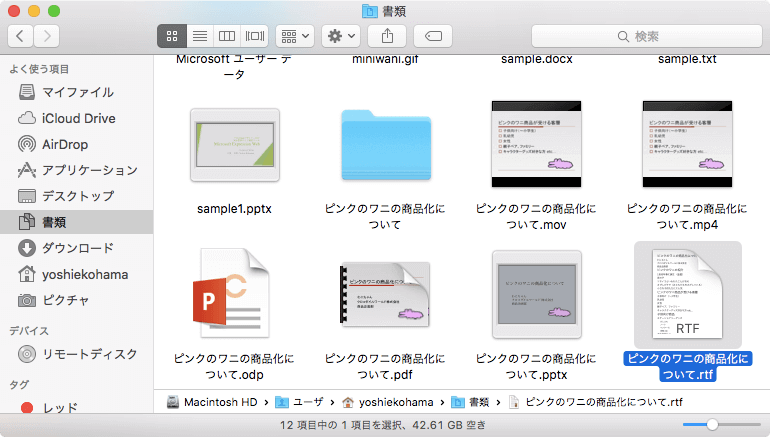Click the デバイス sidebar heading

29,331
